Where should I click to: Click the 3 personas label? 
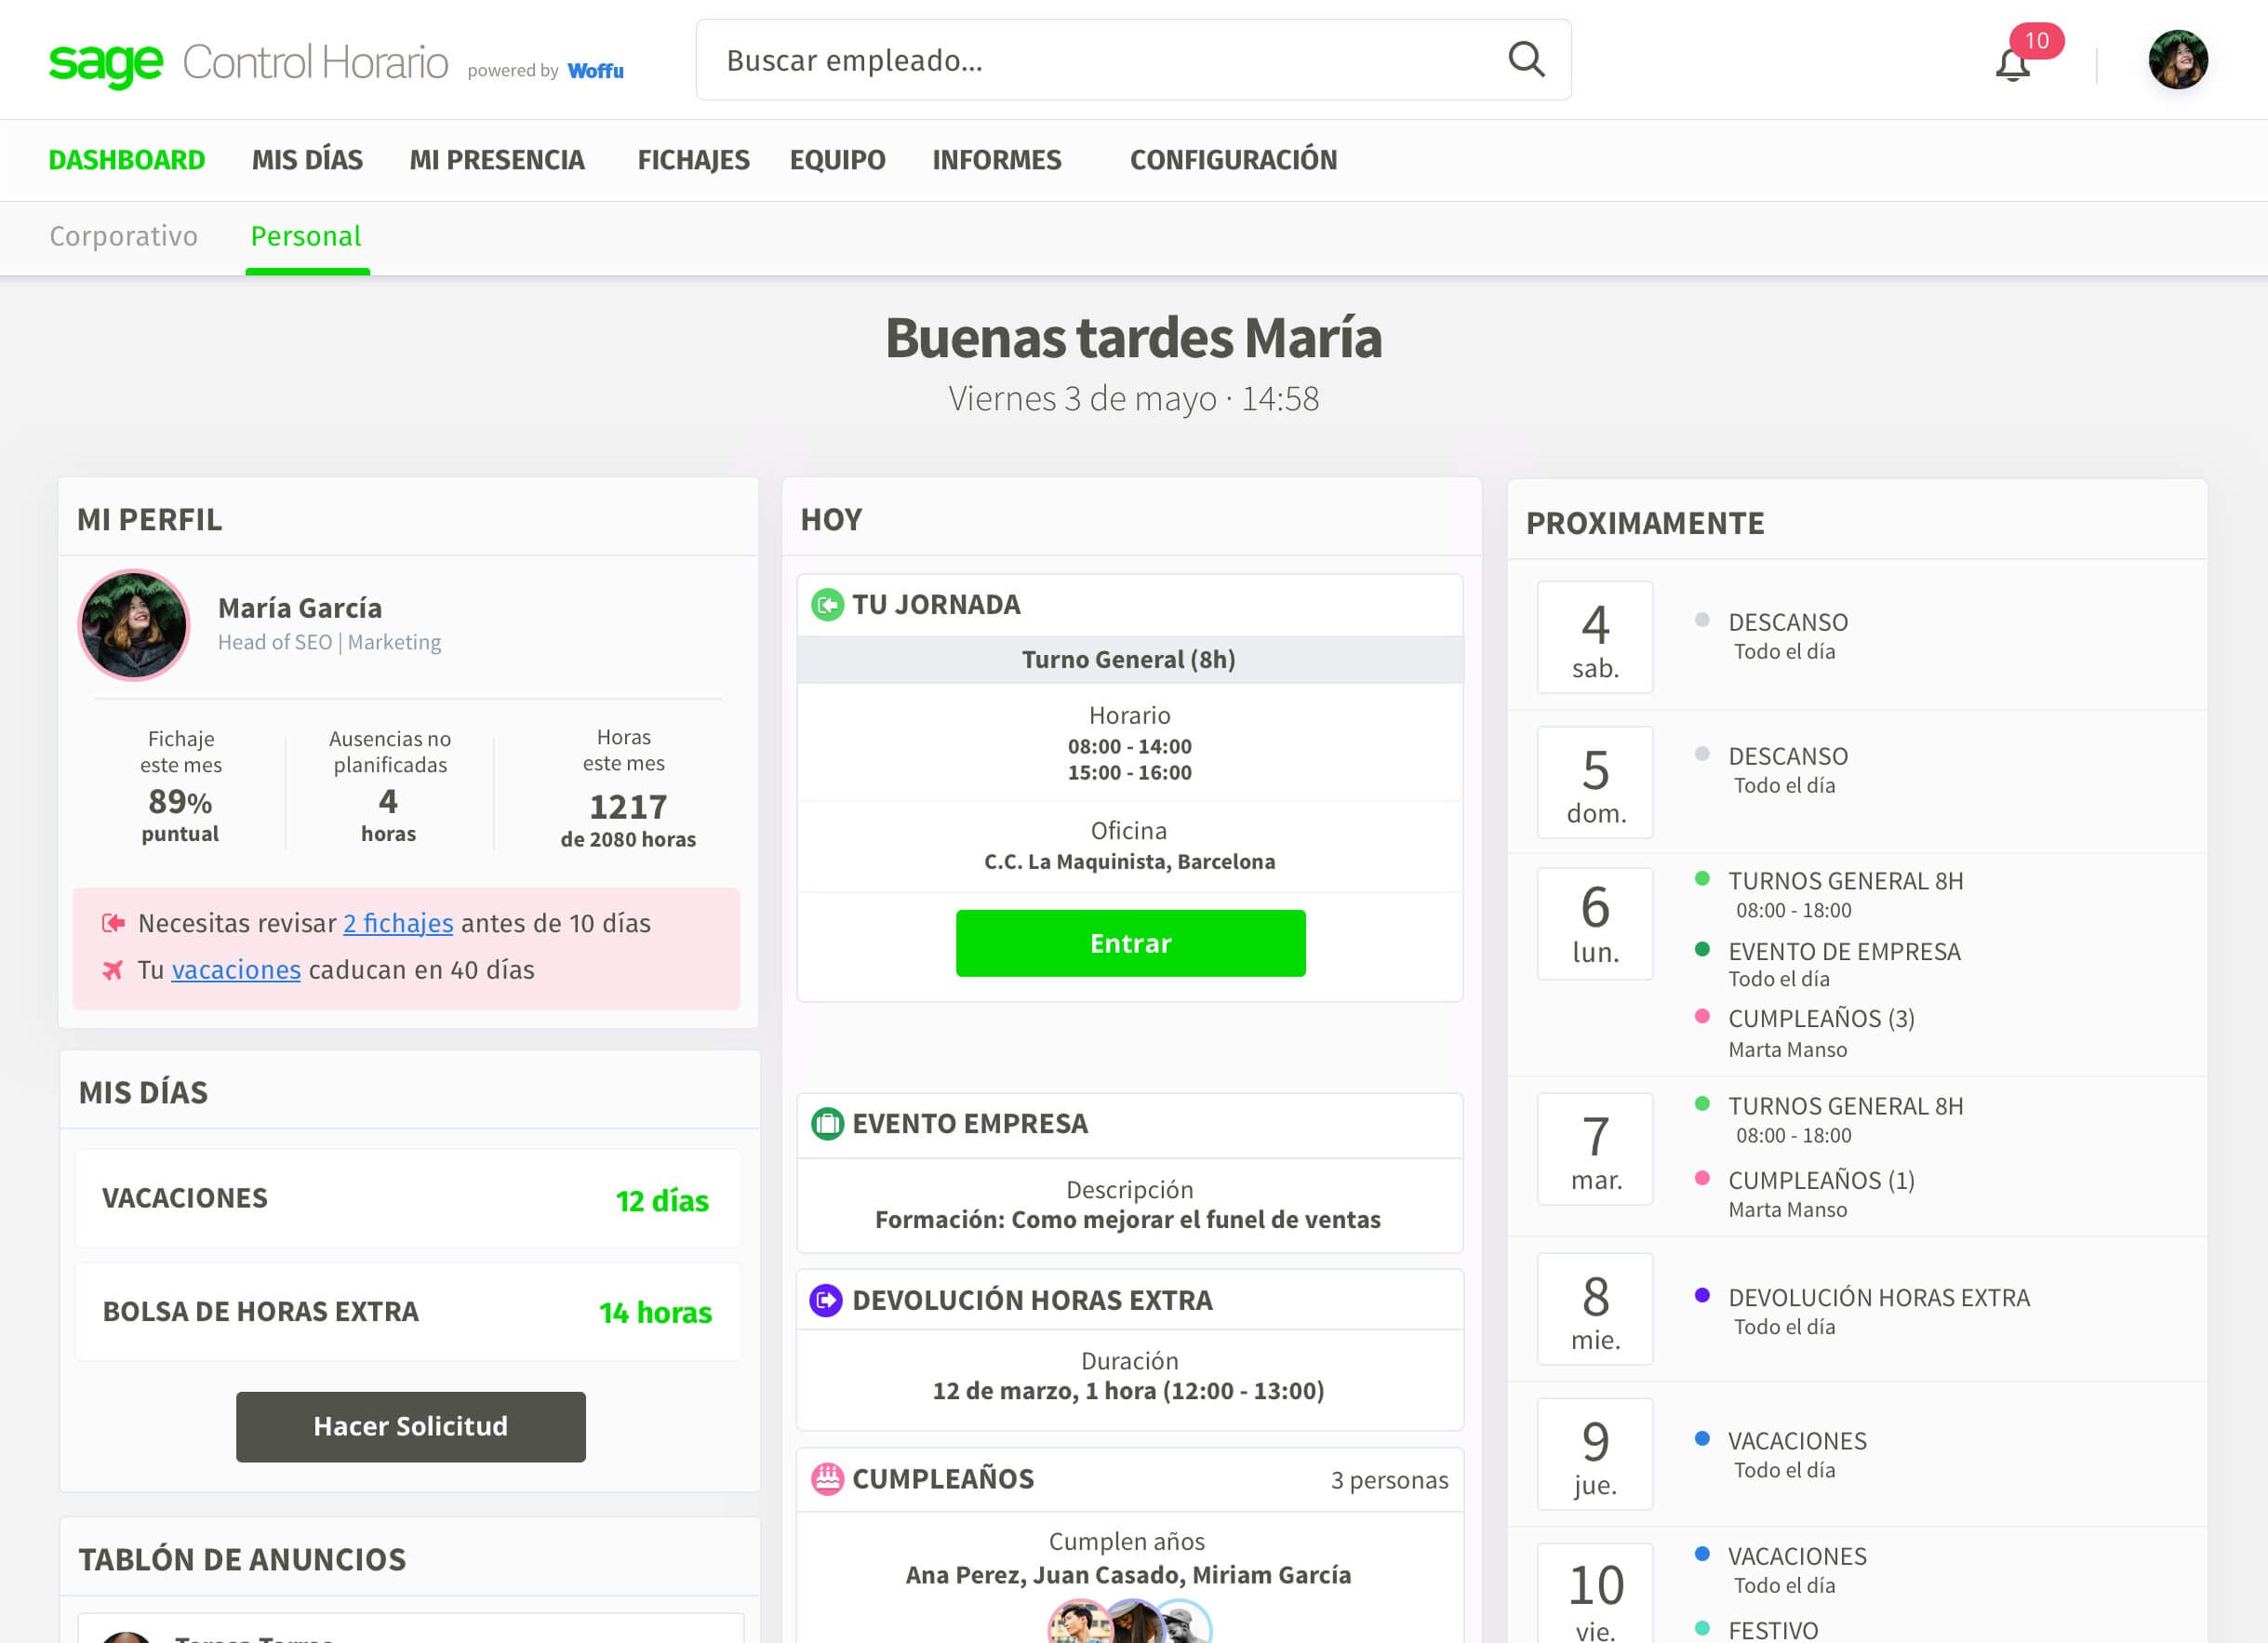[1389, 1480]
